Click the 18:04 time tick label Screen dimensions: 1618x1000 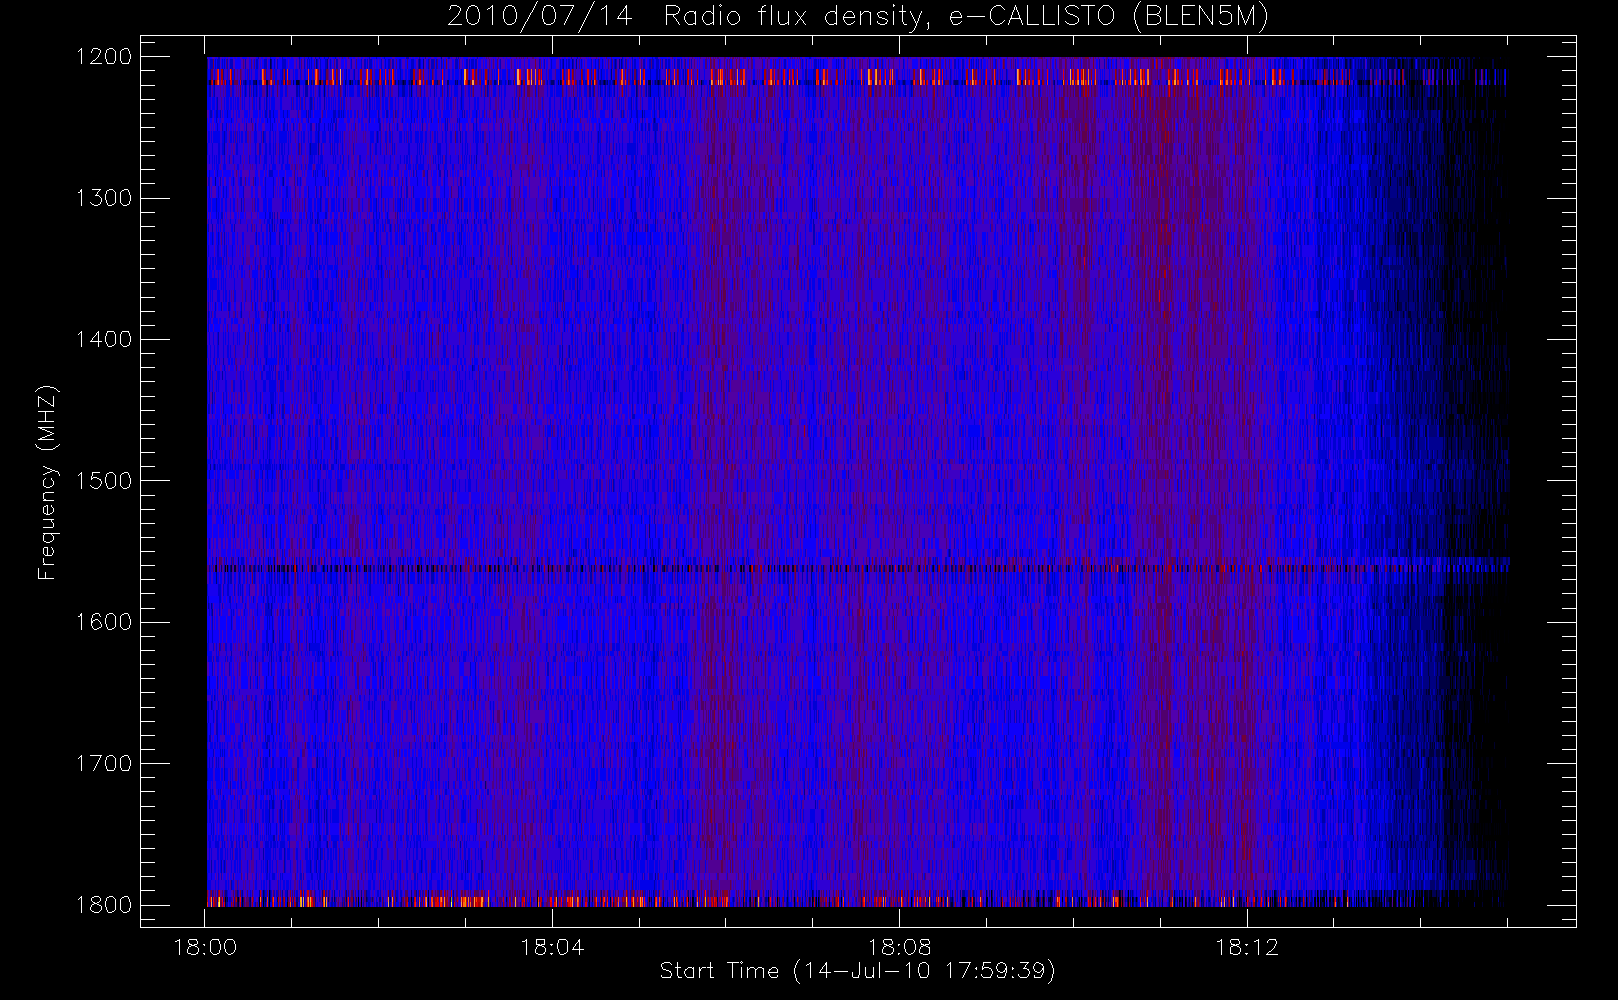point(552,947)
